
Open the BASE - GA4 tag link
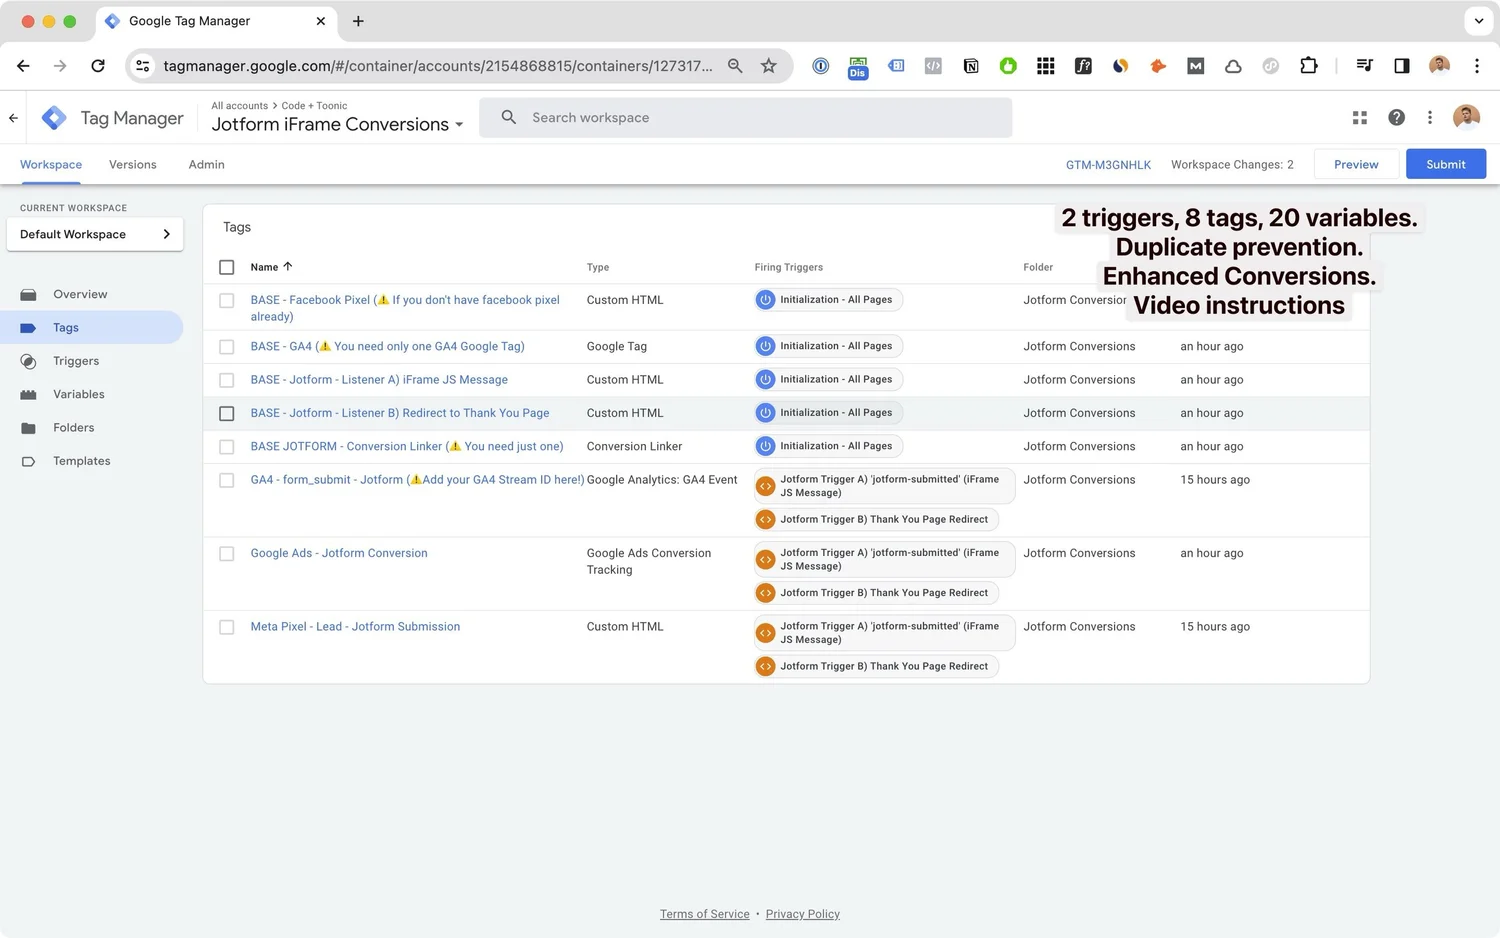pyautogui.click(x=387, y=347)
